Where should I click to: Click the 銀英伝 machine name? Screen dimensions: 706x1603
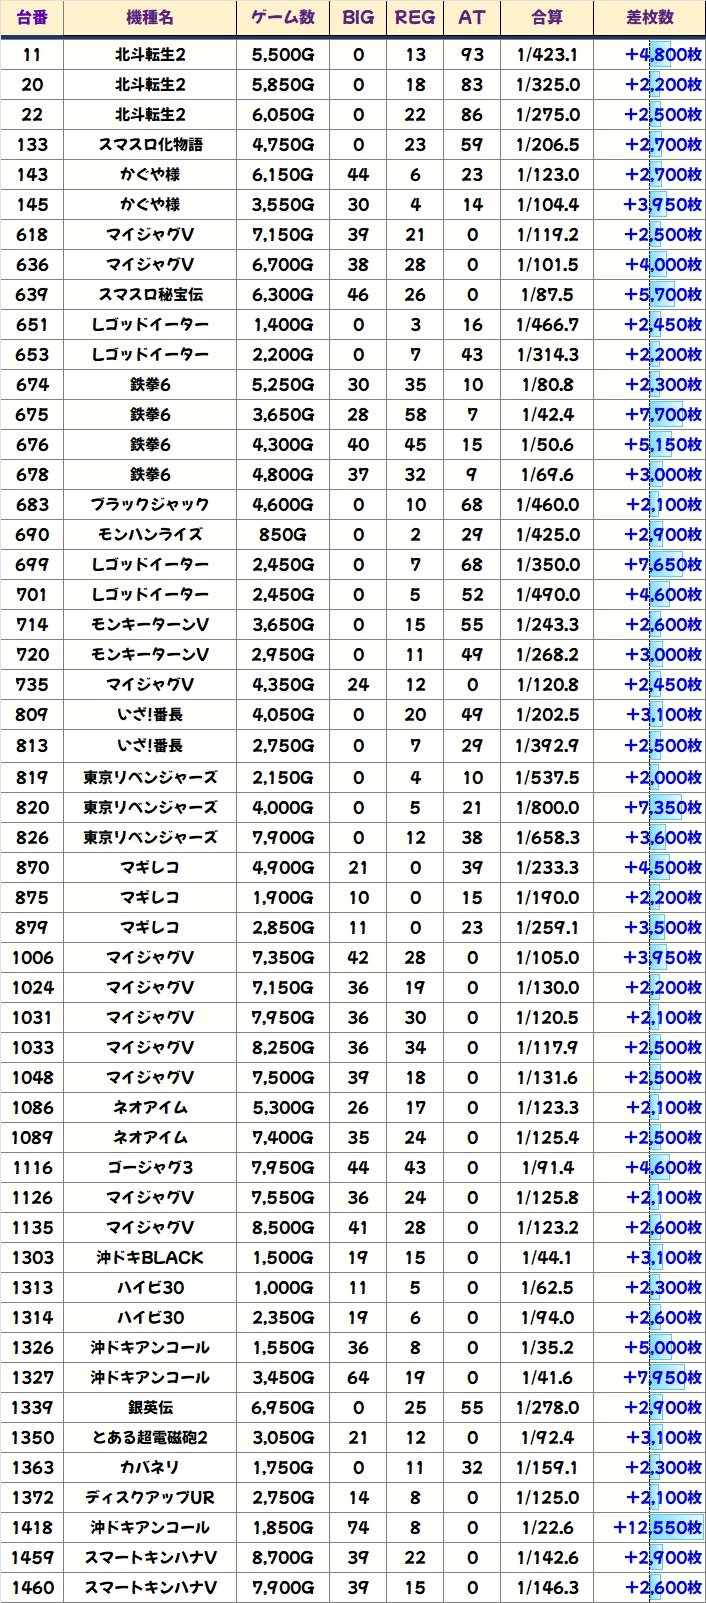click(150, 1408)
